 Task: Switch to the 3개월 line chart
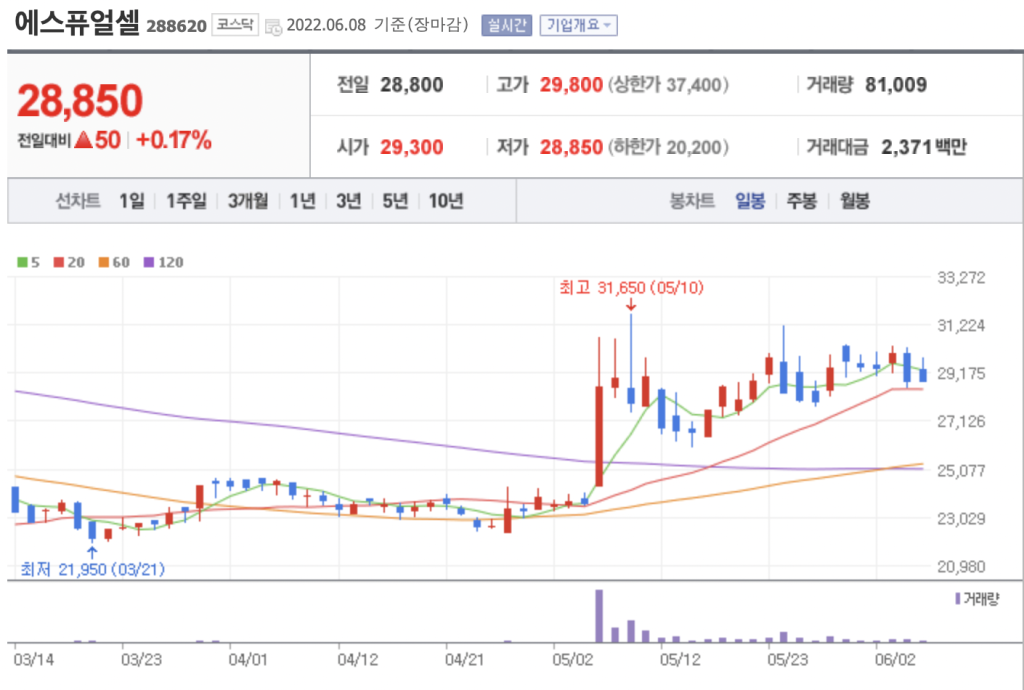coord(247,201)
